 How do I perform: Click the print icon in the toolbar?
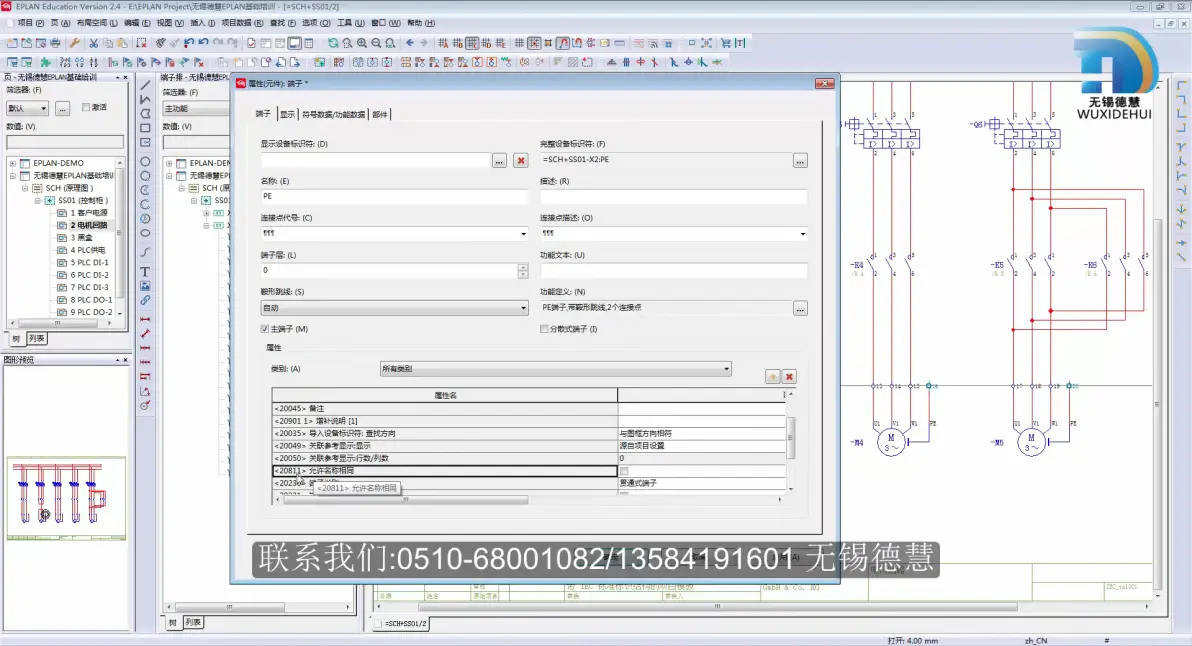tap(55, 43)
